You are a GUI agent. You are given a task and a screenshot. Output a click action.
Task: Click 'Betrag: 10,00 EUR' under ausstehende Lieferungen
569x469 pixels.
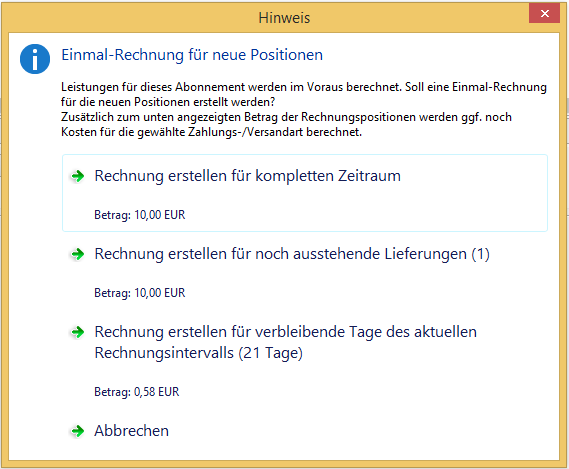140,293
